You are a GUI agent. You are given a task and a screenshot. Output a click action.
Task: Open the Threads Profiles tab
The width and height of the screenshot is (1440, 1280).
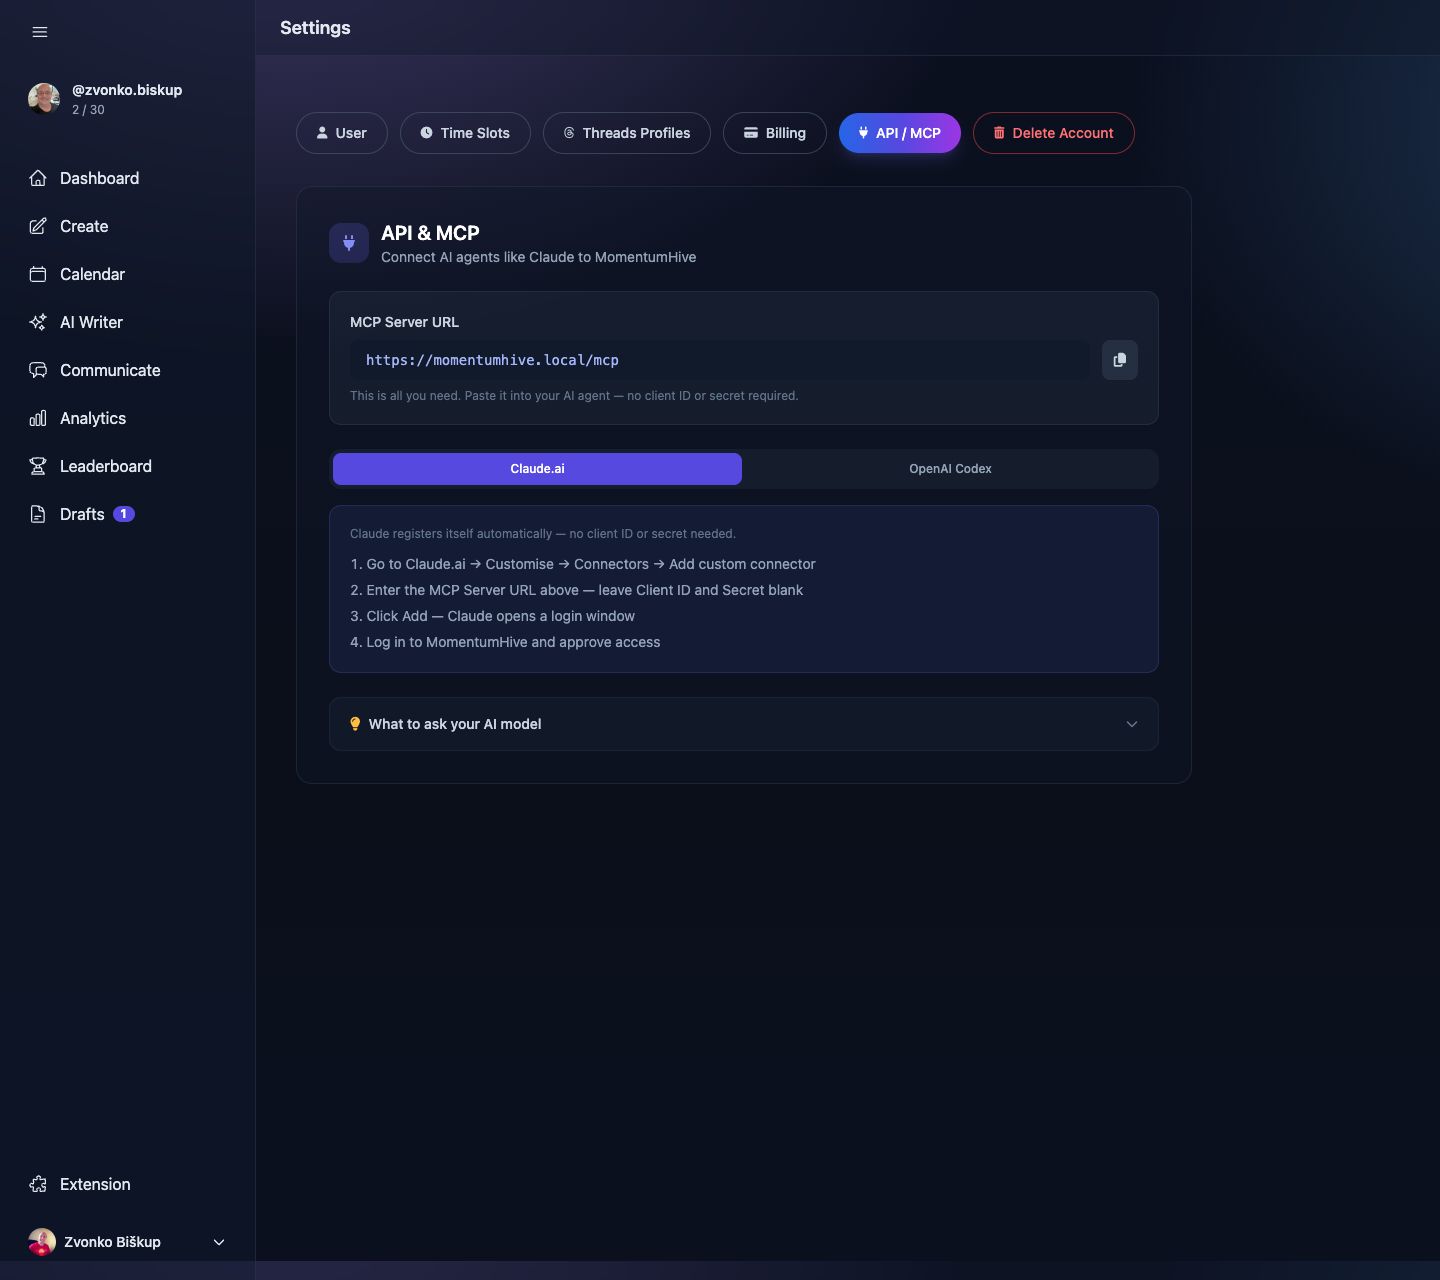(x=627, y=133)
